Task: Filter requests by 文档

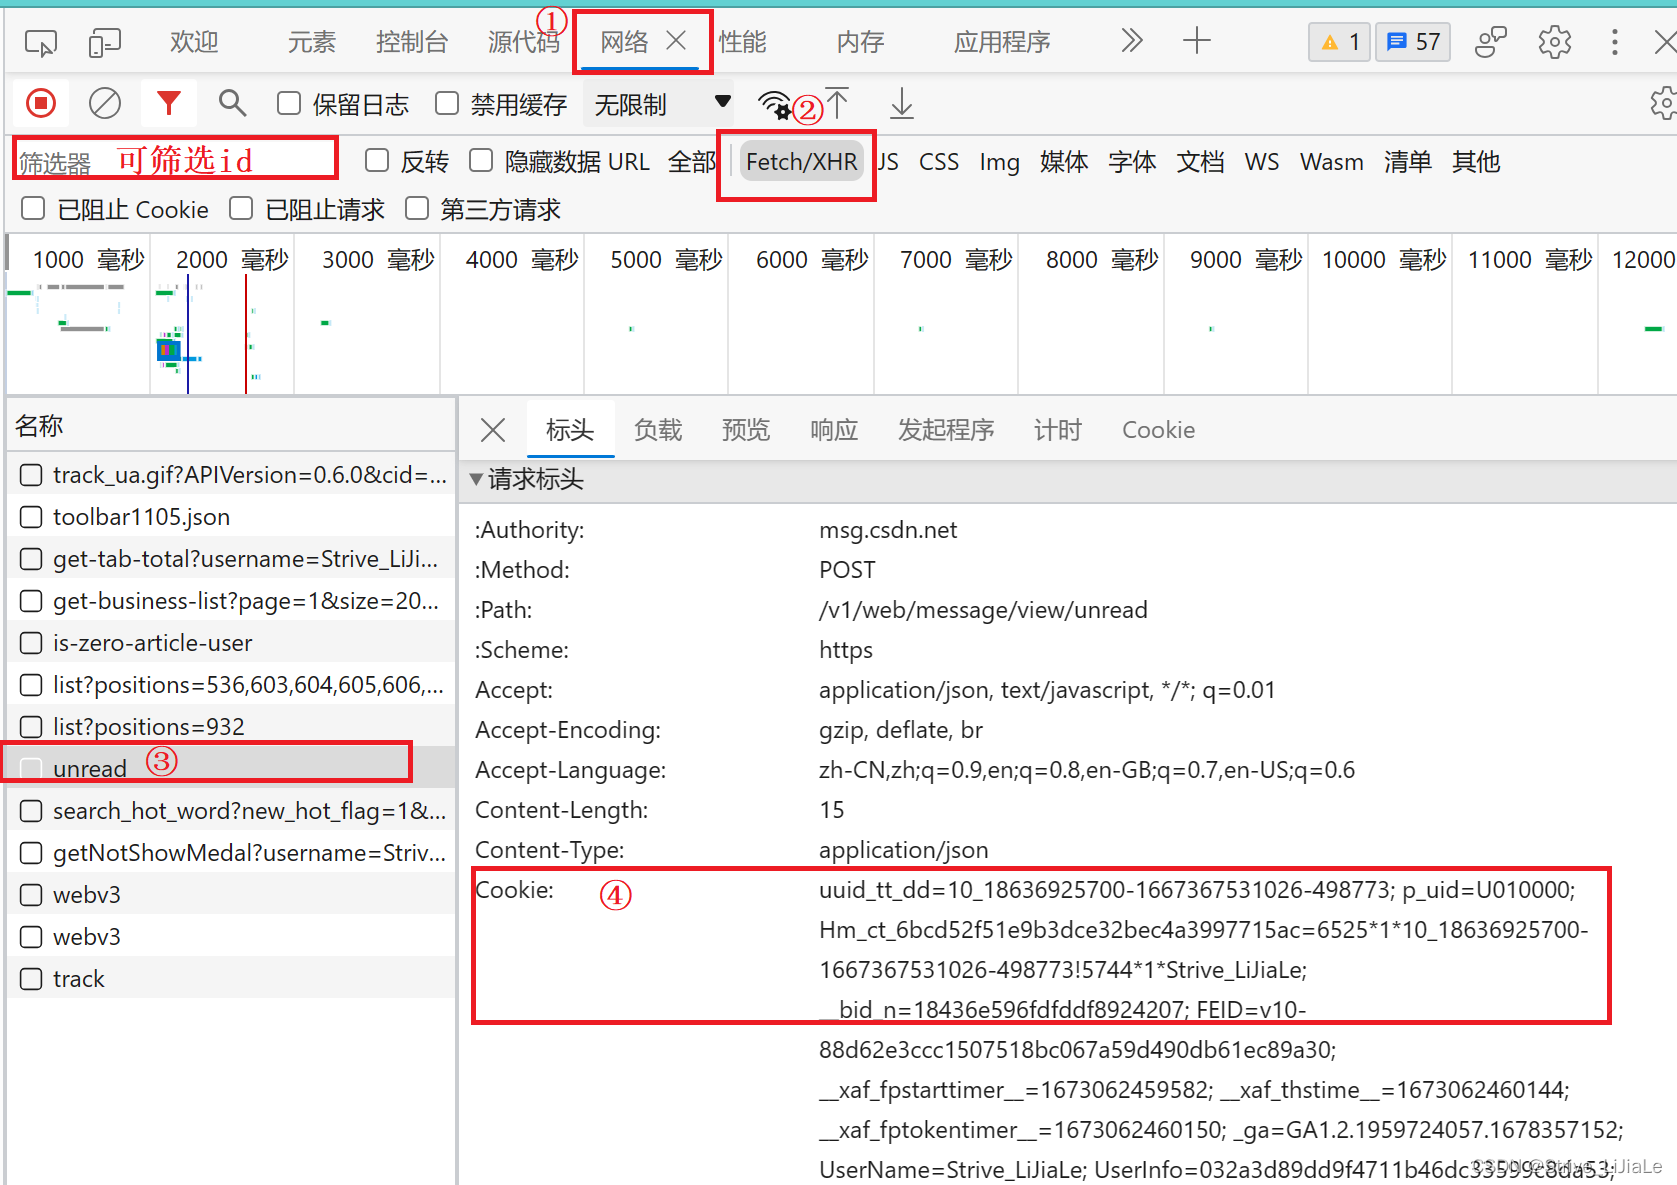Action: 1200,162
